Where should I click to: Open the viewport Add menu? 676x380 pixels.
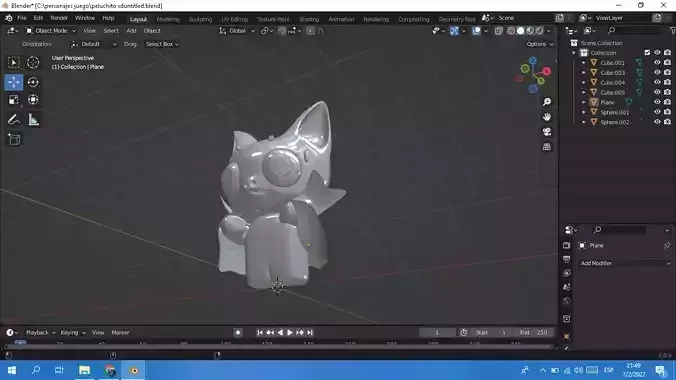click(x=131, y=31)
